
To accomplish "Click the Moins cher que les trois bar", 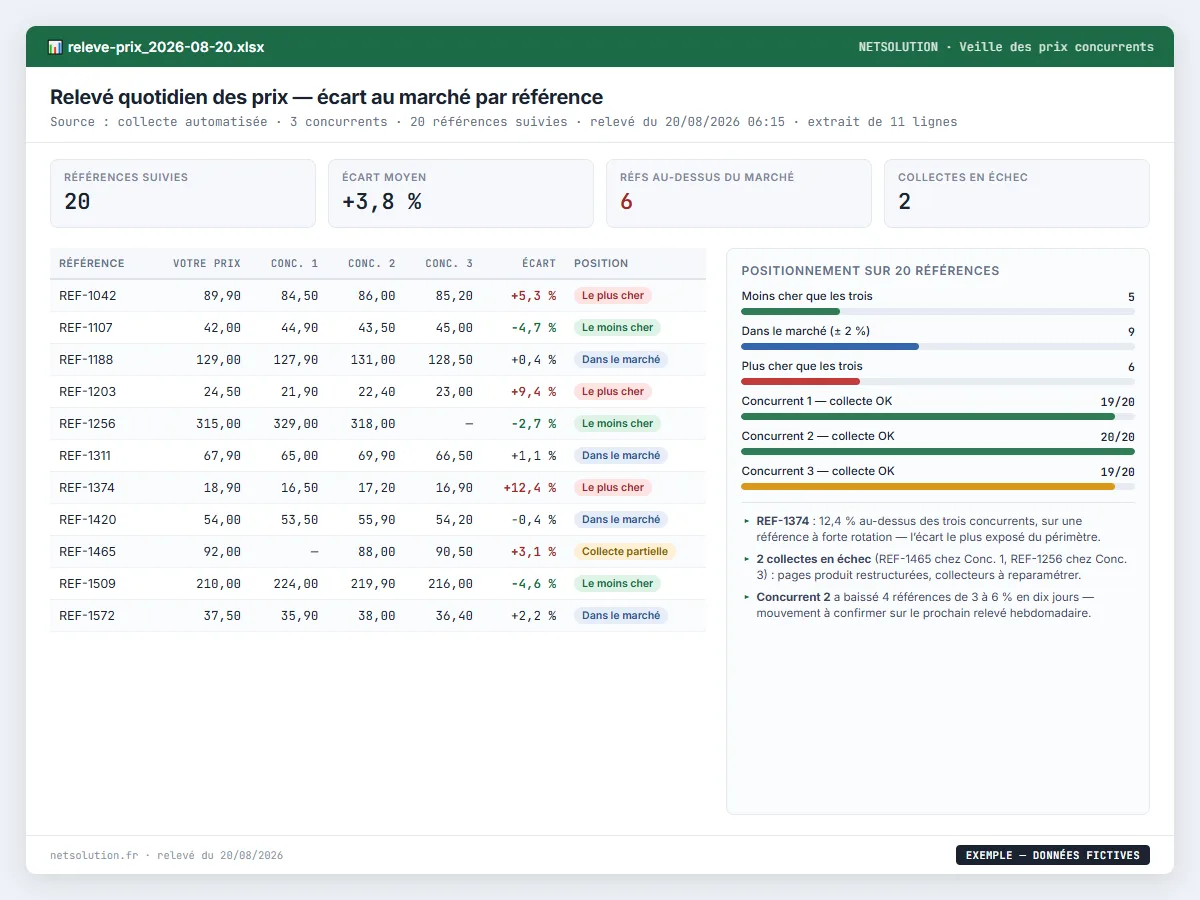I will pyautogui.click(x=938, y=311).
